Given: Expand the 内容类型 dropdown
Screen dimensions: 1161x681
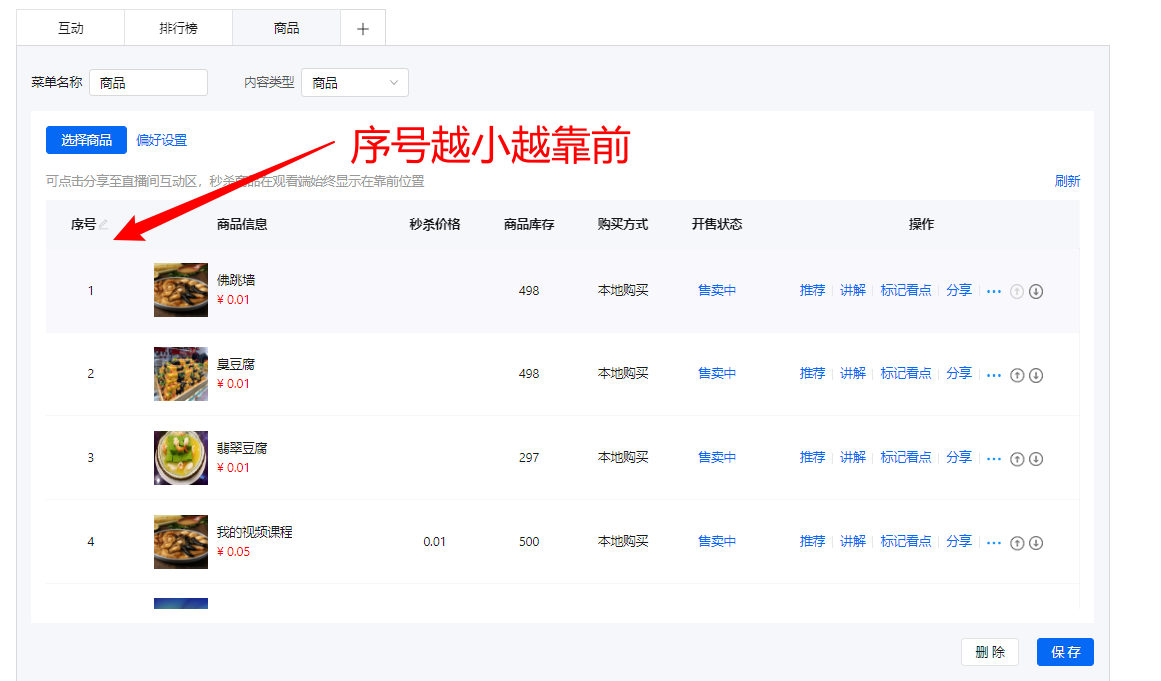Looking at the screenshot, I should [x=355, y=83].
